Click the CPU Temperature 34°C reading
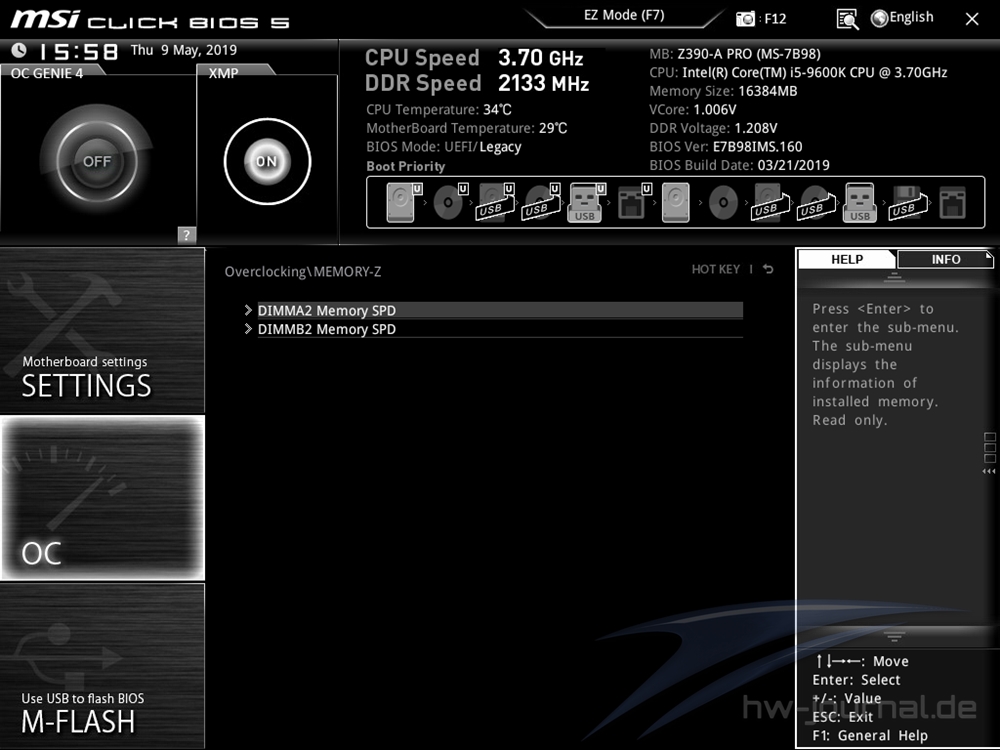1000x750 pixels. point(439,110)
